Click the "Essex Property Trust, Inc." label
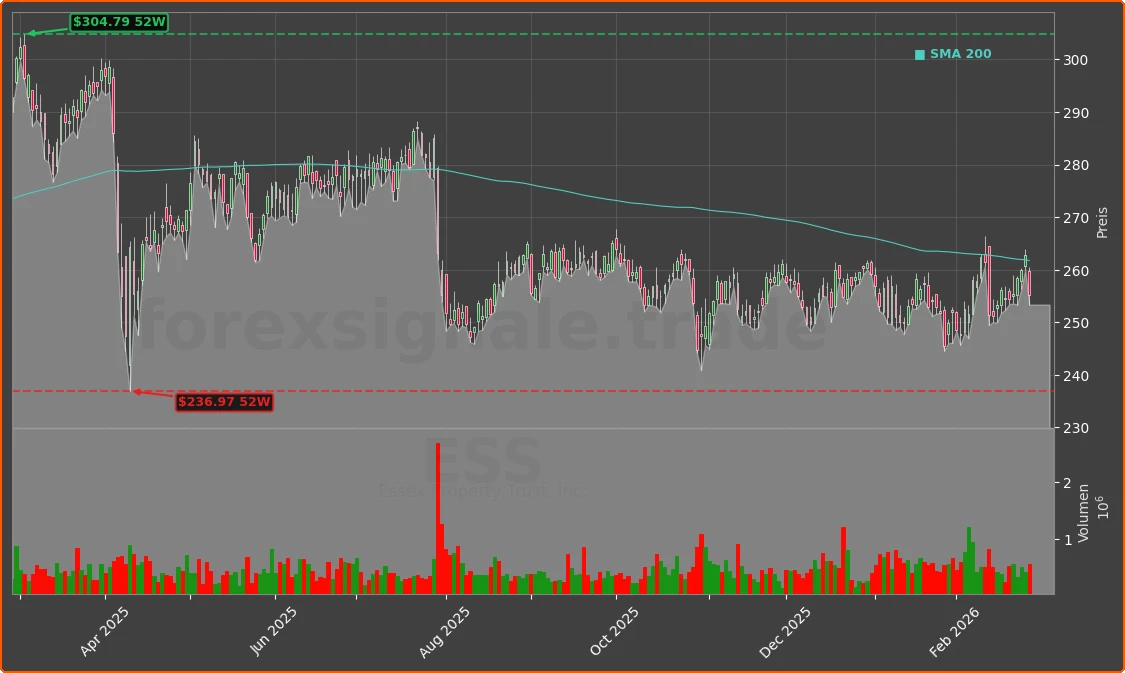Screen dimensions: 1125x673 click(483, 491)
